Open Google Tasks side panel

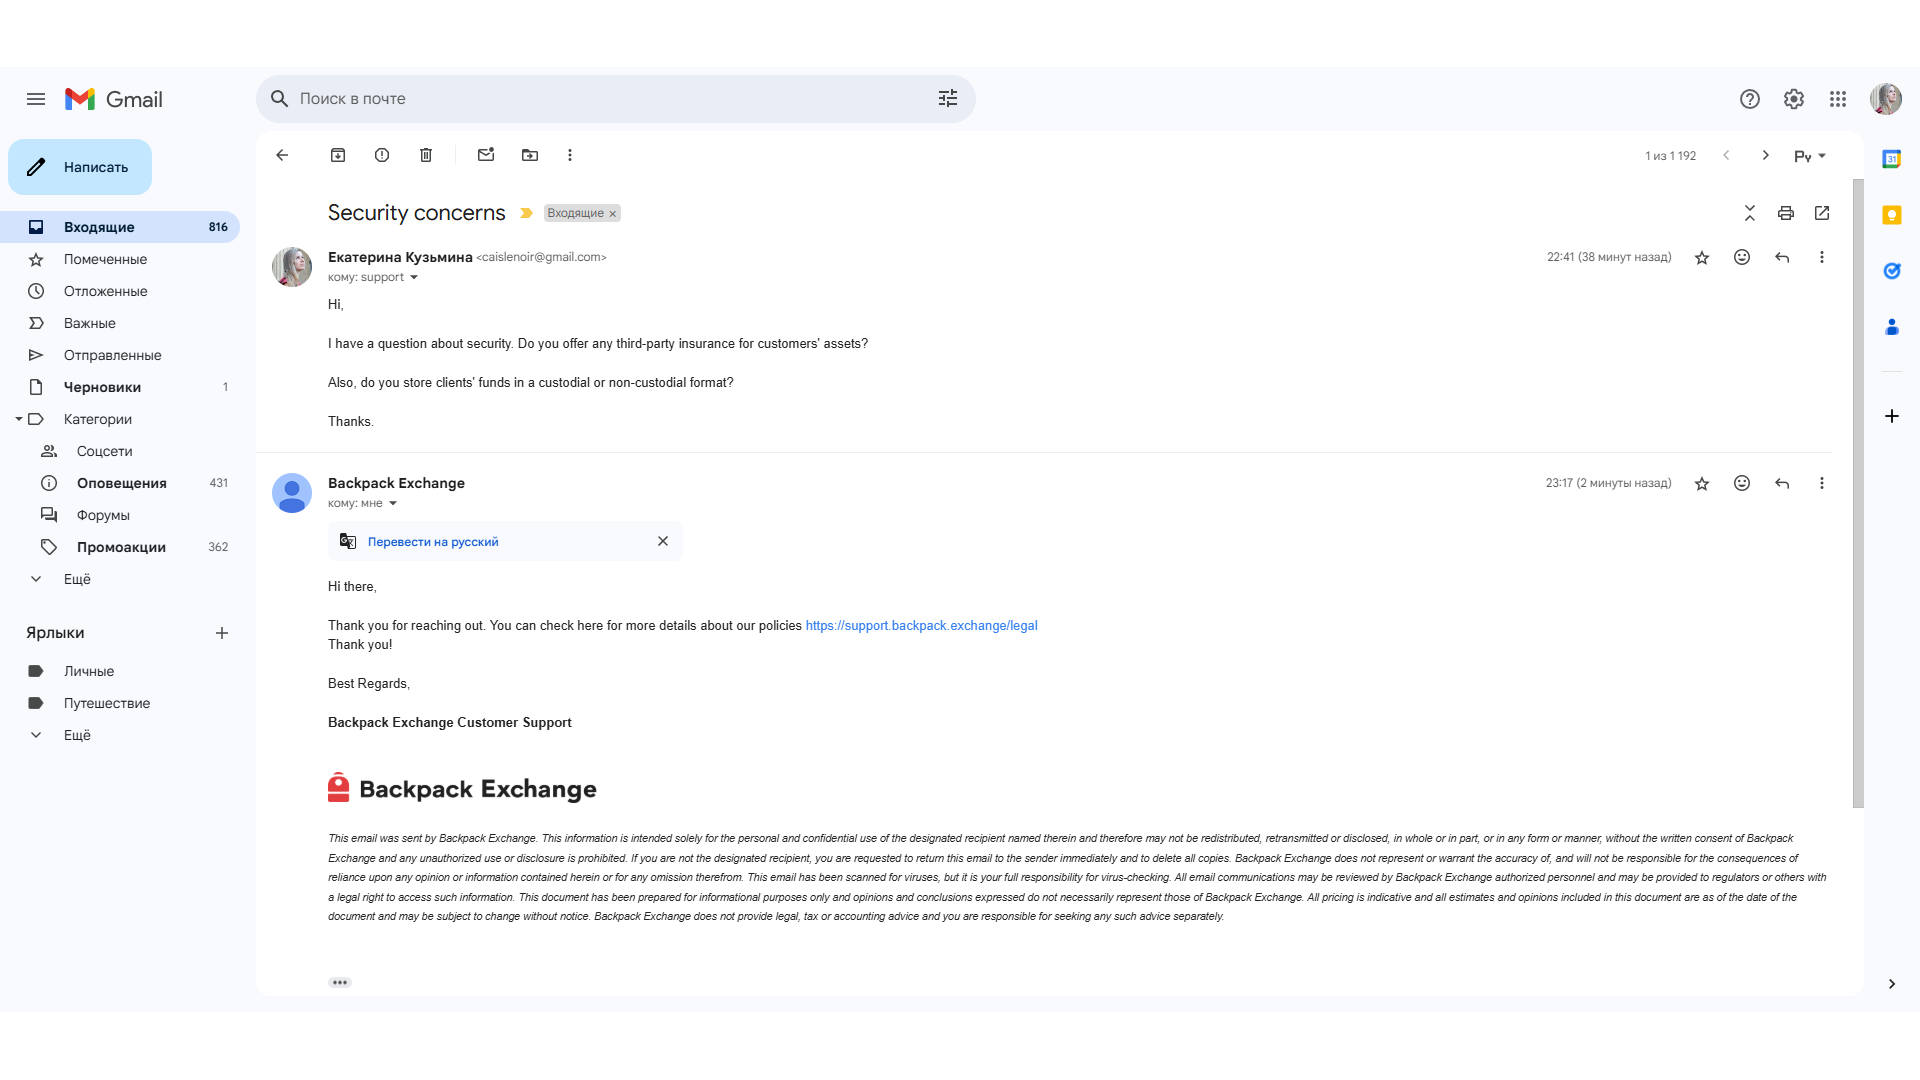pos(1891,271)
